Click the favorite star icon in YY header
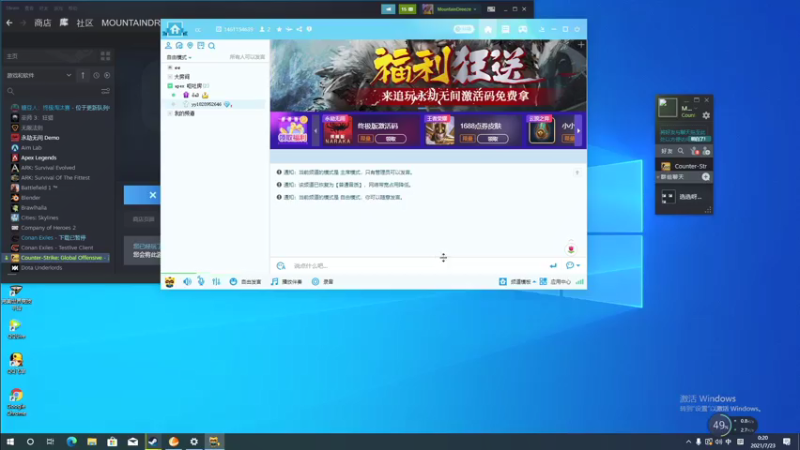800x450 pixels. tap(279, 29)
